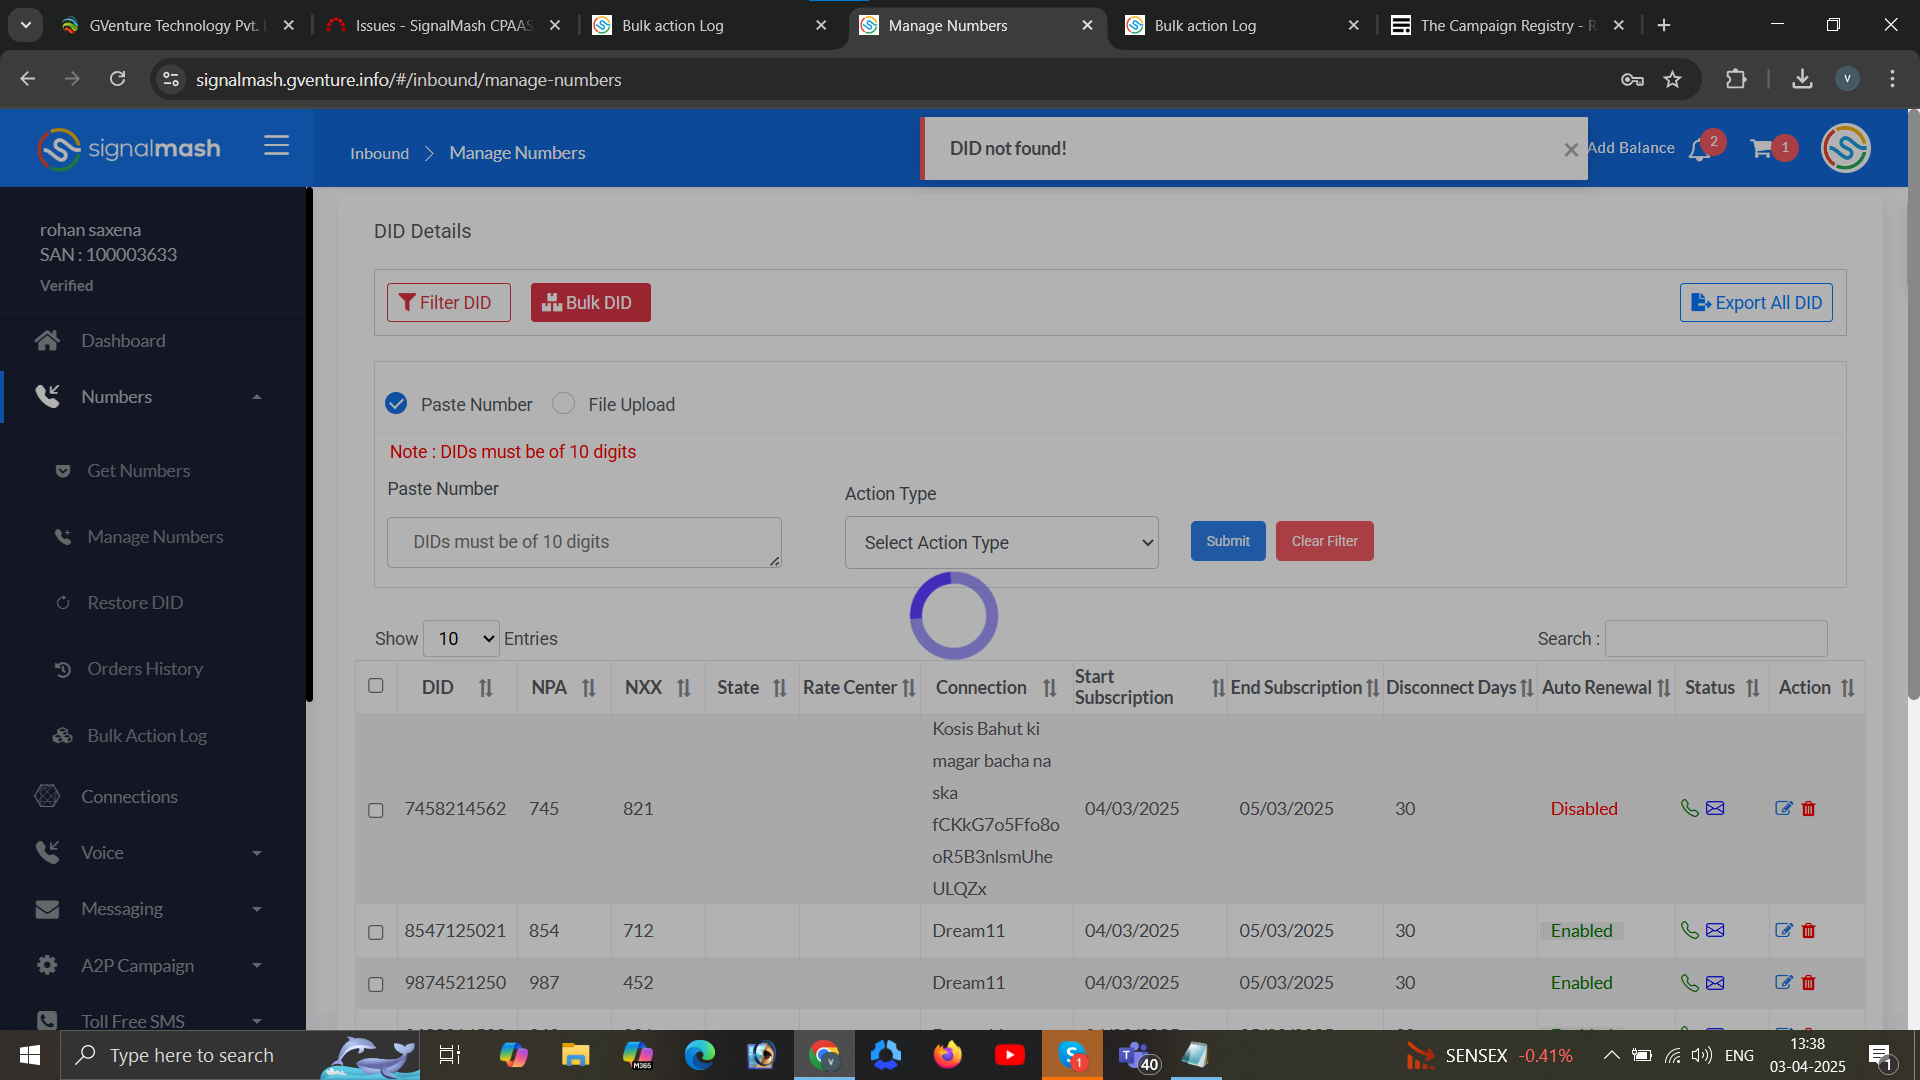Open Select Action Type dropdown
The height and width of the screenshot is (1080, 1920).
point(1001,542)
